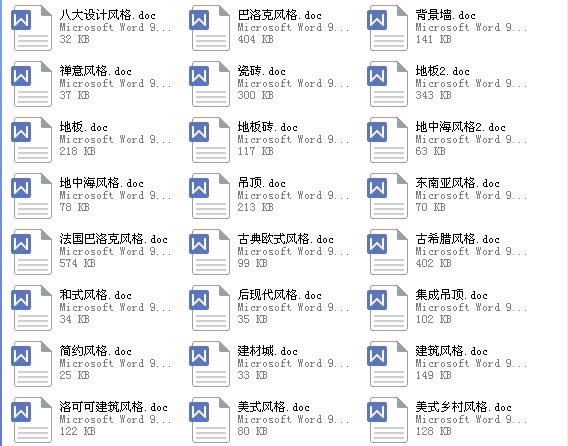Click the file name 建筑风格.doc

(452, 351)
